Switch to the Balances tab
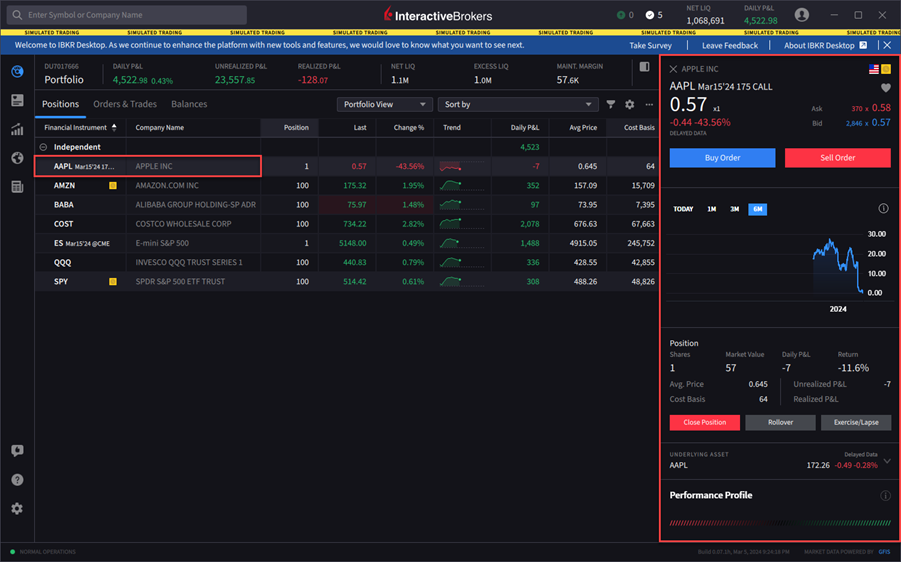Viewport: 901px width, 562px height. (189, 104)
